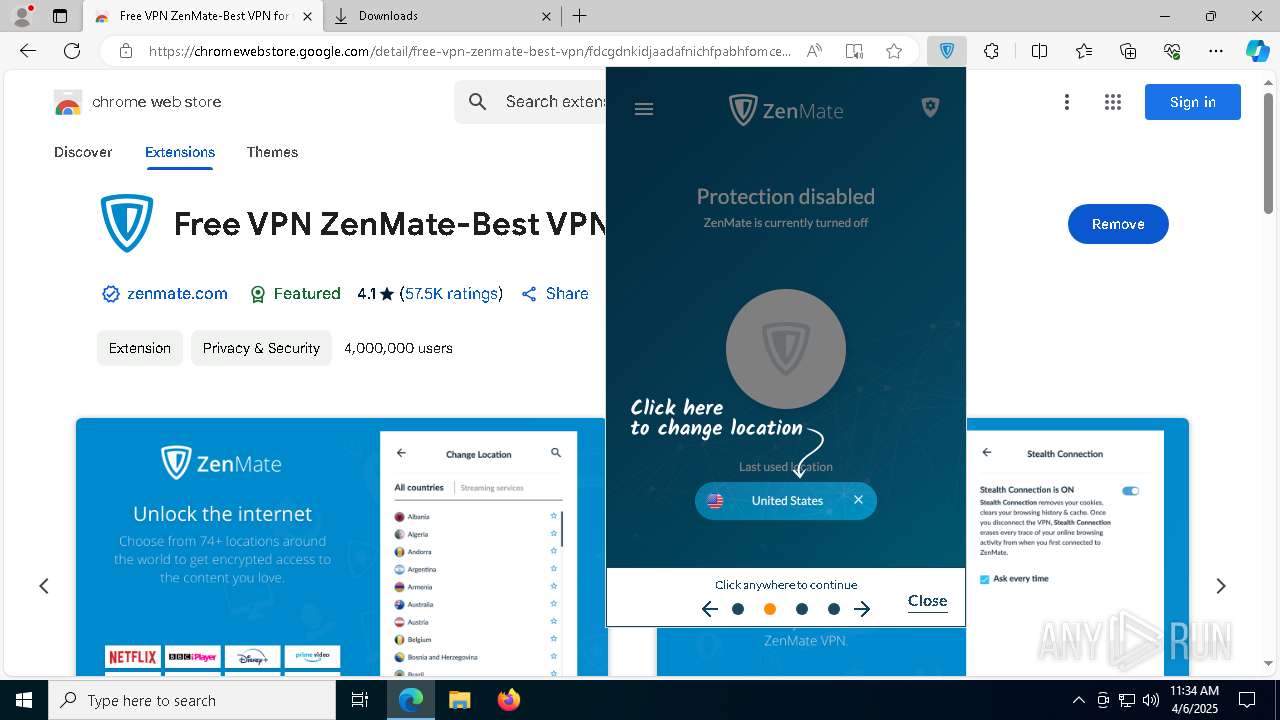Click Share link
The image size is (1280, 720).
click(555, 294)
